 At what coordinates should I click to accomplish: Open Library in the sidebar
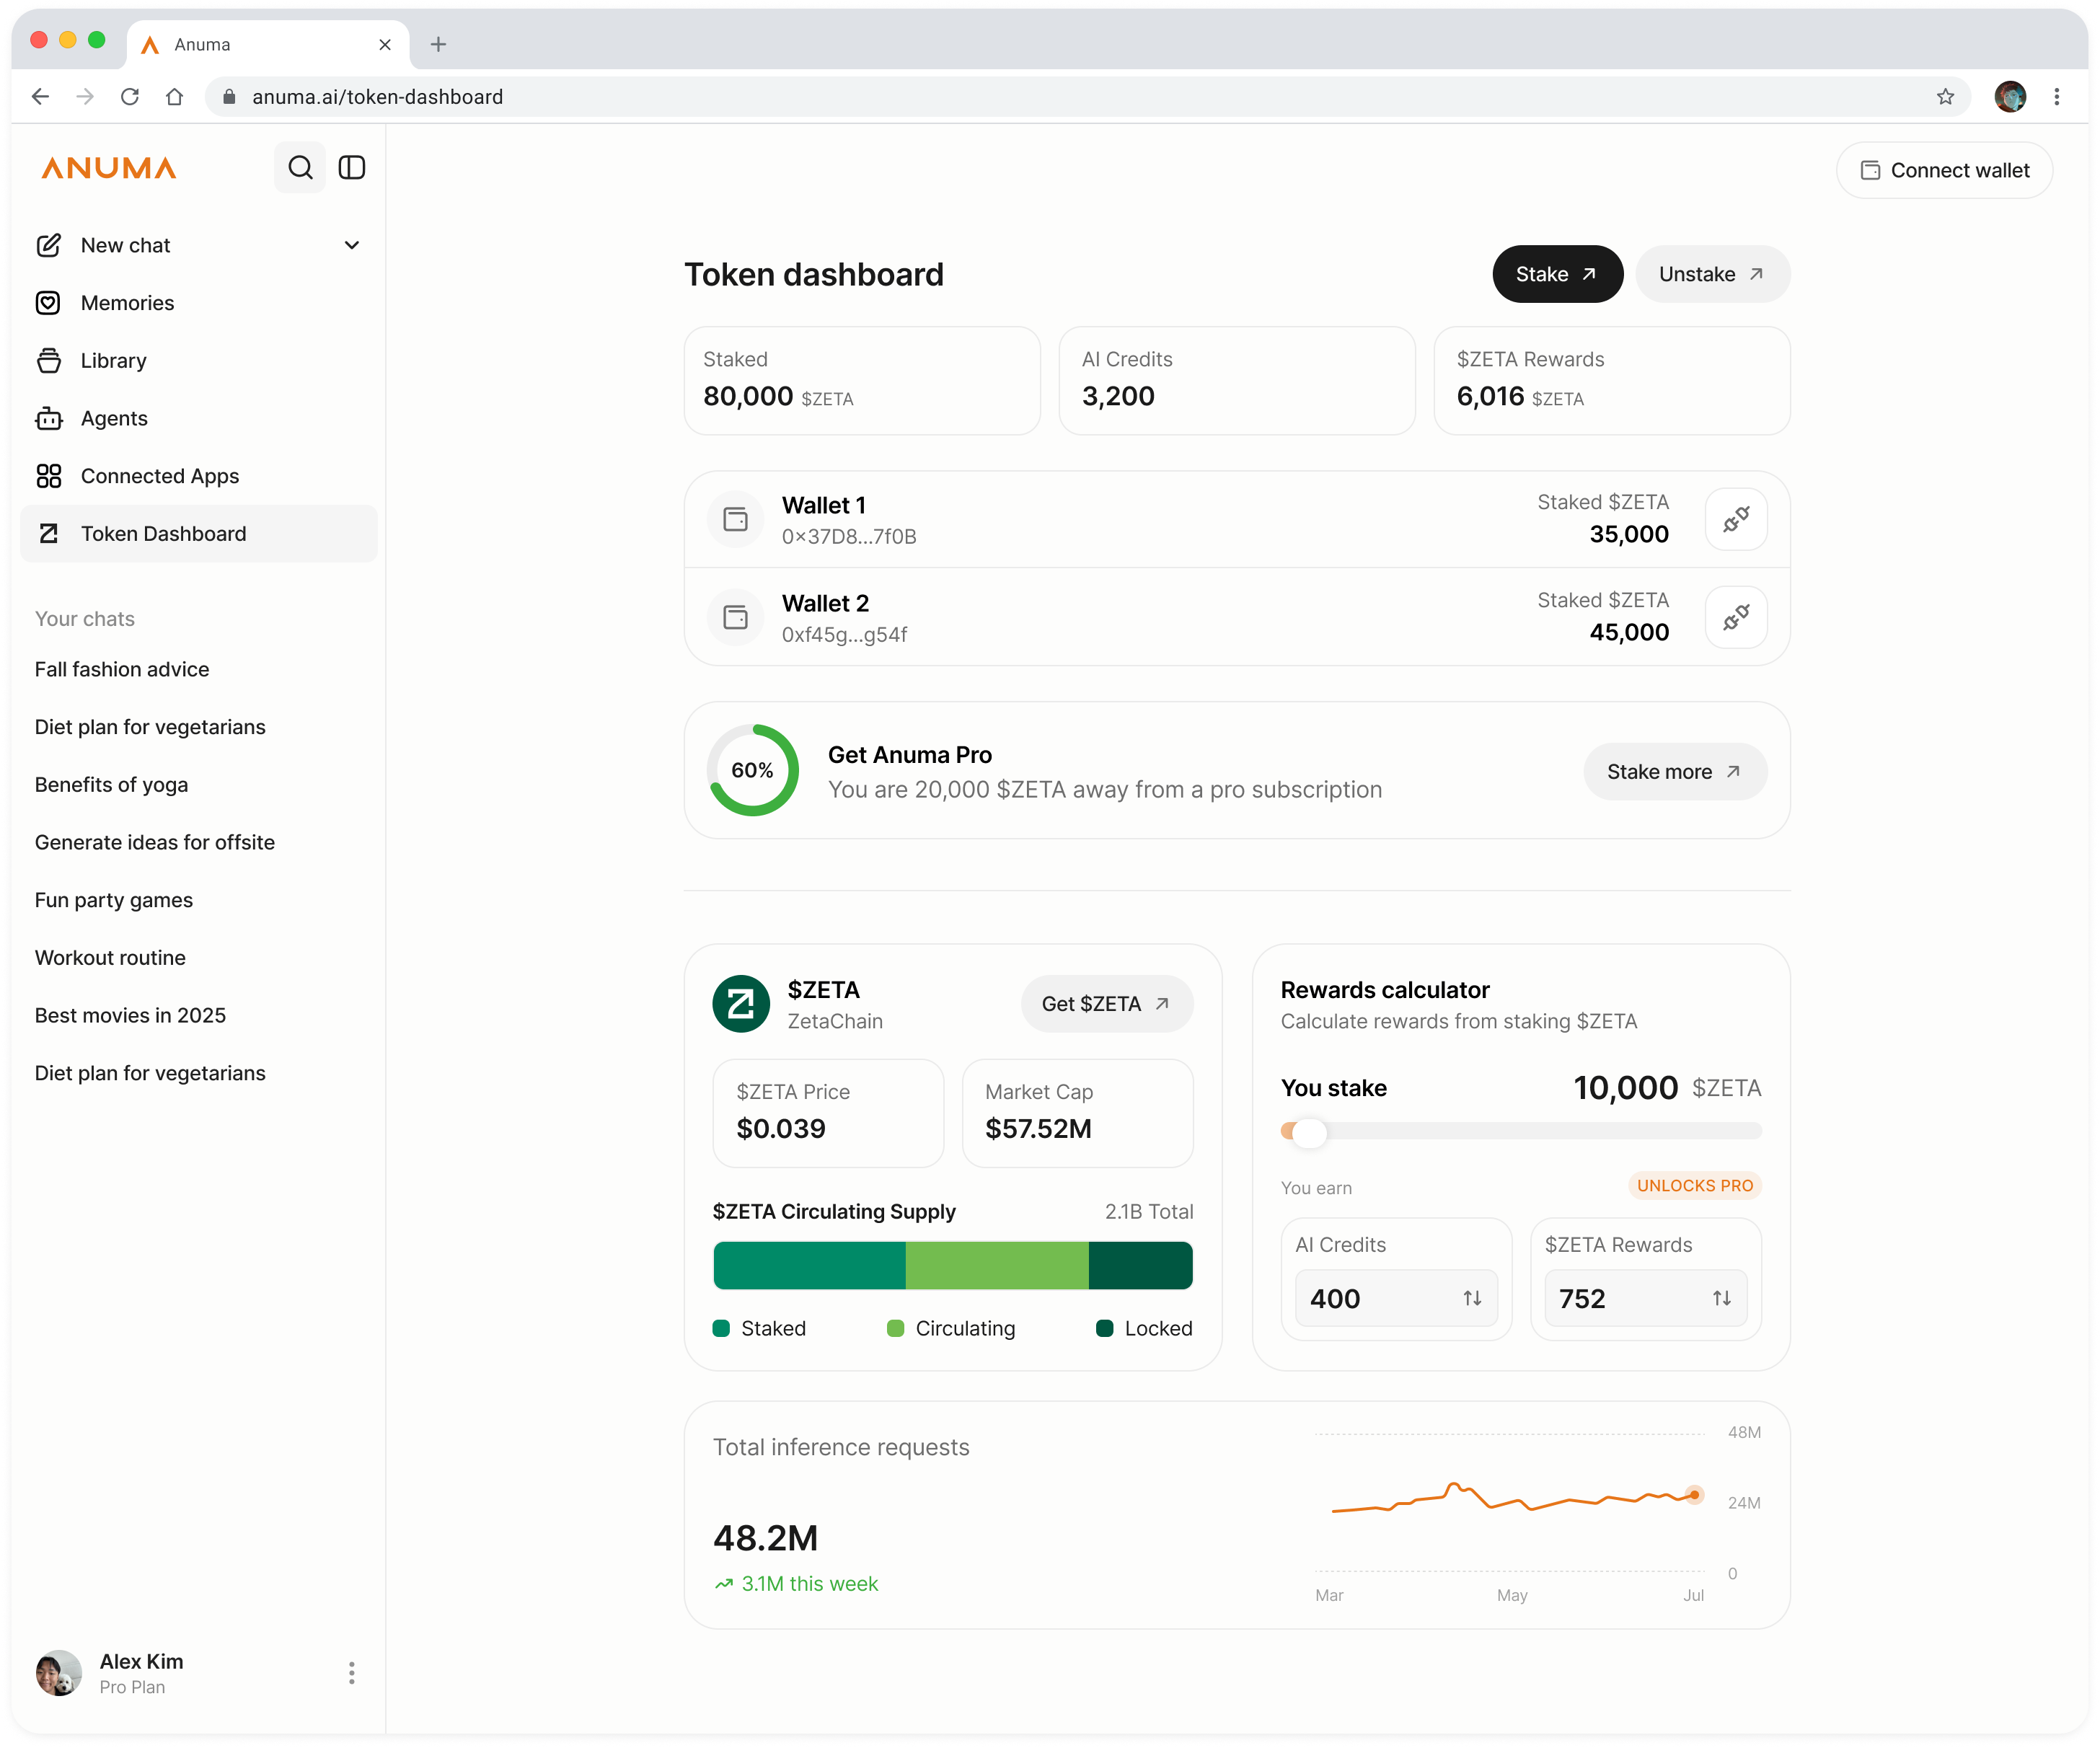(x=199, y=361)
